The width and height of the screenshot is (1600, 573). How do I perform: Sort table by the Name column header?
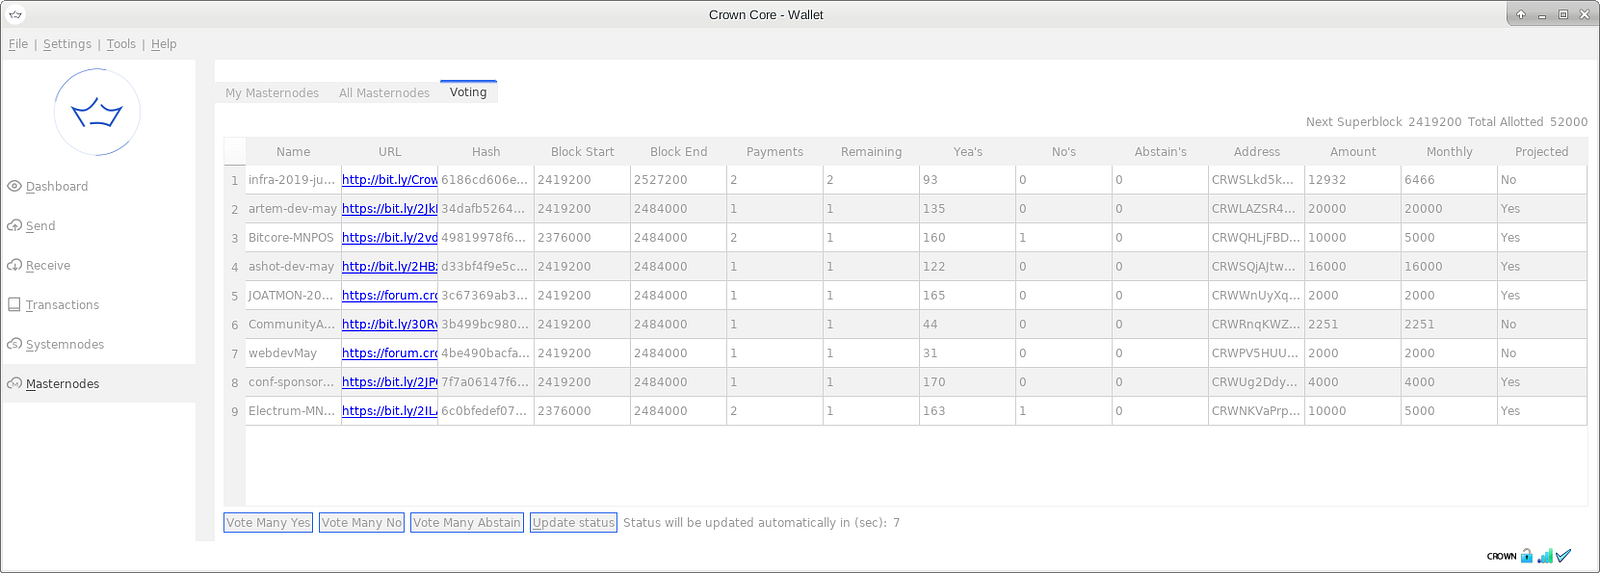[293, 152]
